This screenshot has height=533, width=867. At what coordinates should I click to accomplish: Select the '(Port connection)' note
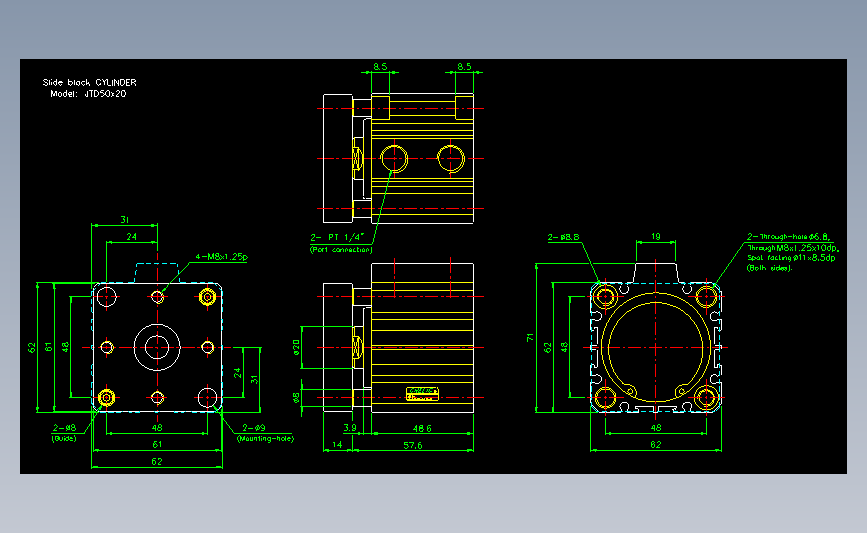tap(341, 250)
